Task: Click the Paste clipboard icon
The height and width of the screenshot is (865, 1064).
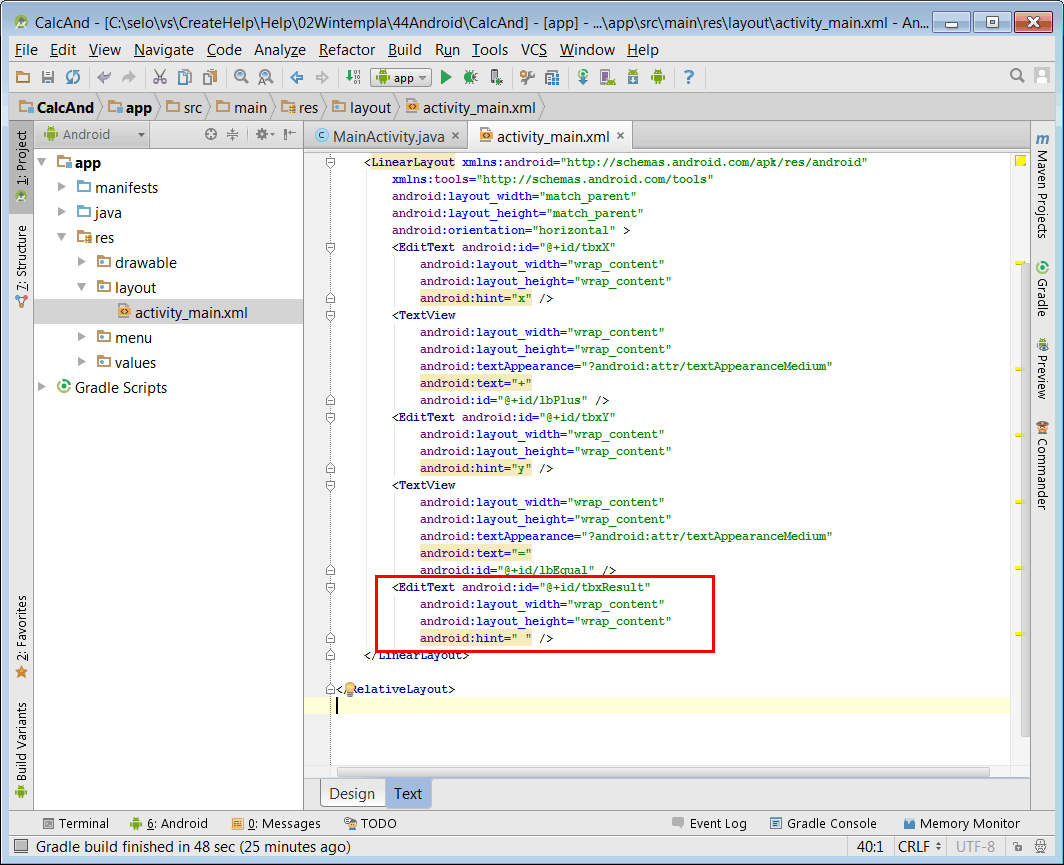Action: 210,77
